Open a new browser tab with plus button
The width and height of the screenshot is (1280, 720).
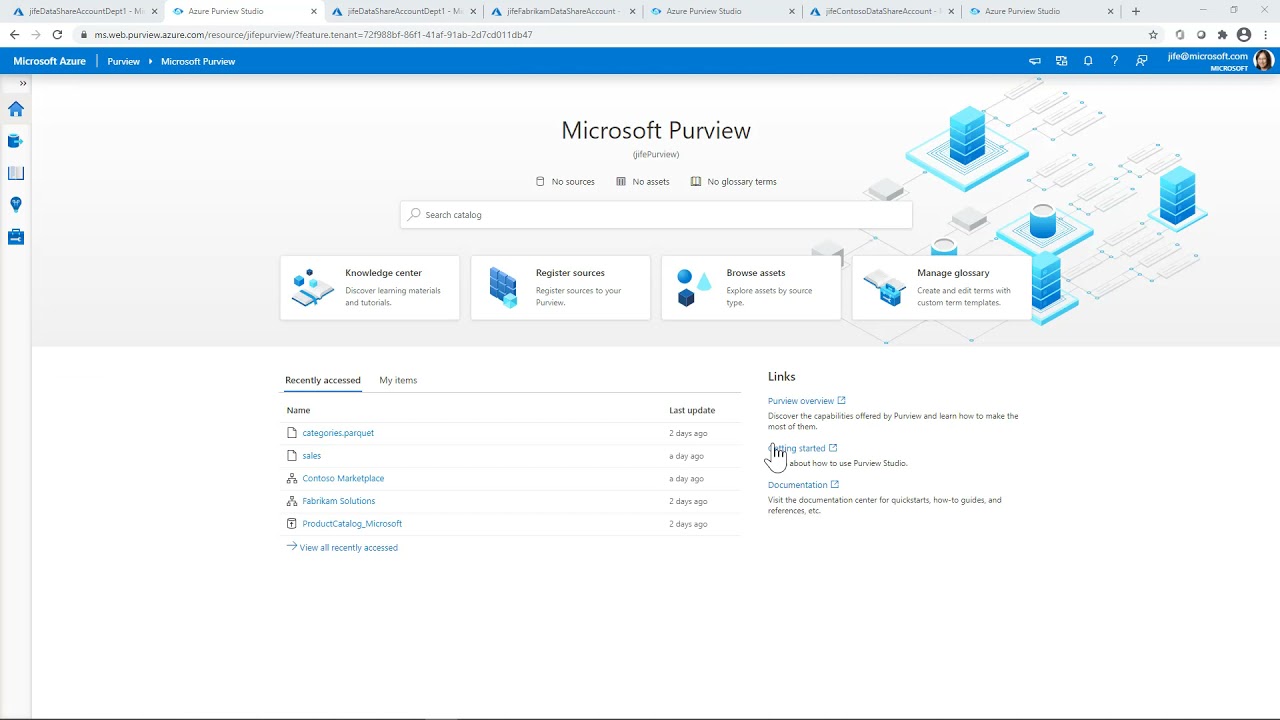click(x=1135, y=11)
